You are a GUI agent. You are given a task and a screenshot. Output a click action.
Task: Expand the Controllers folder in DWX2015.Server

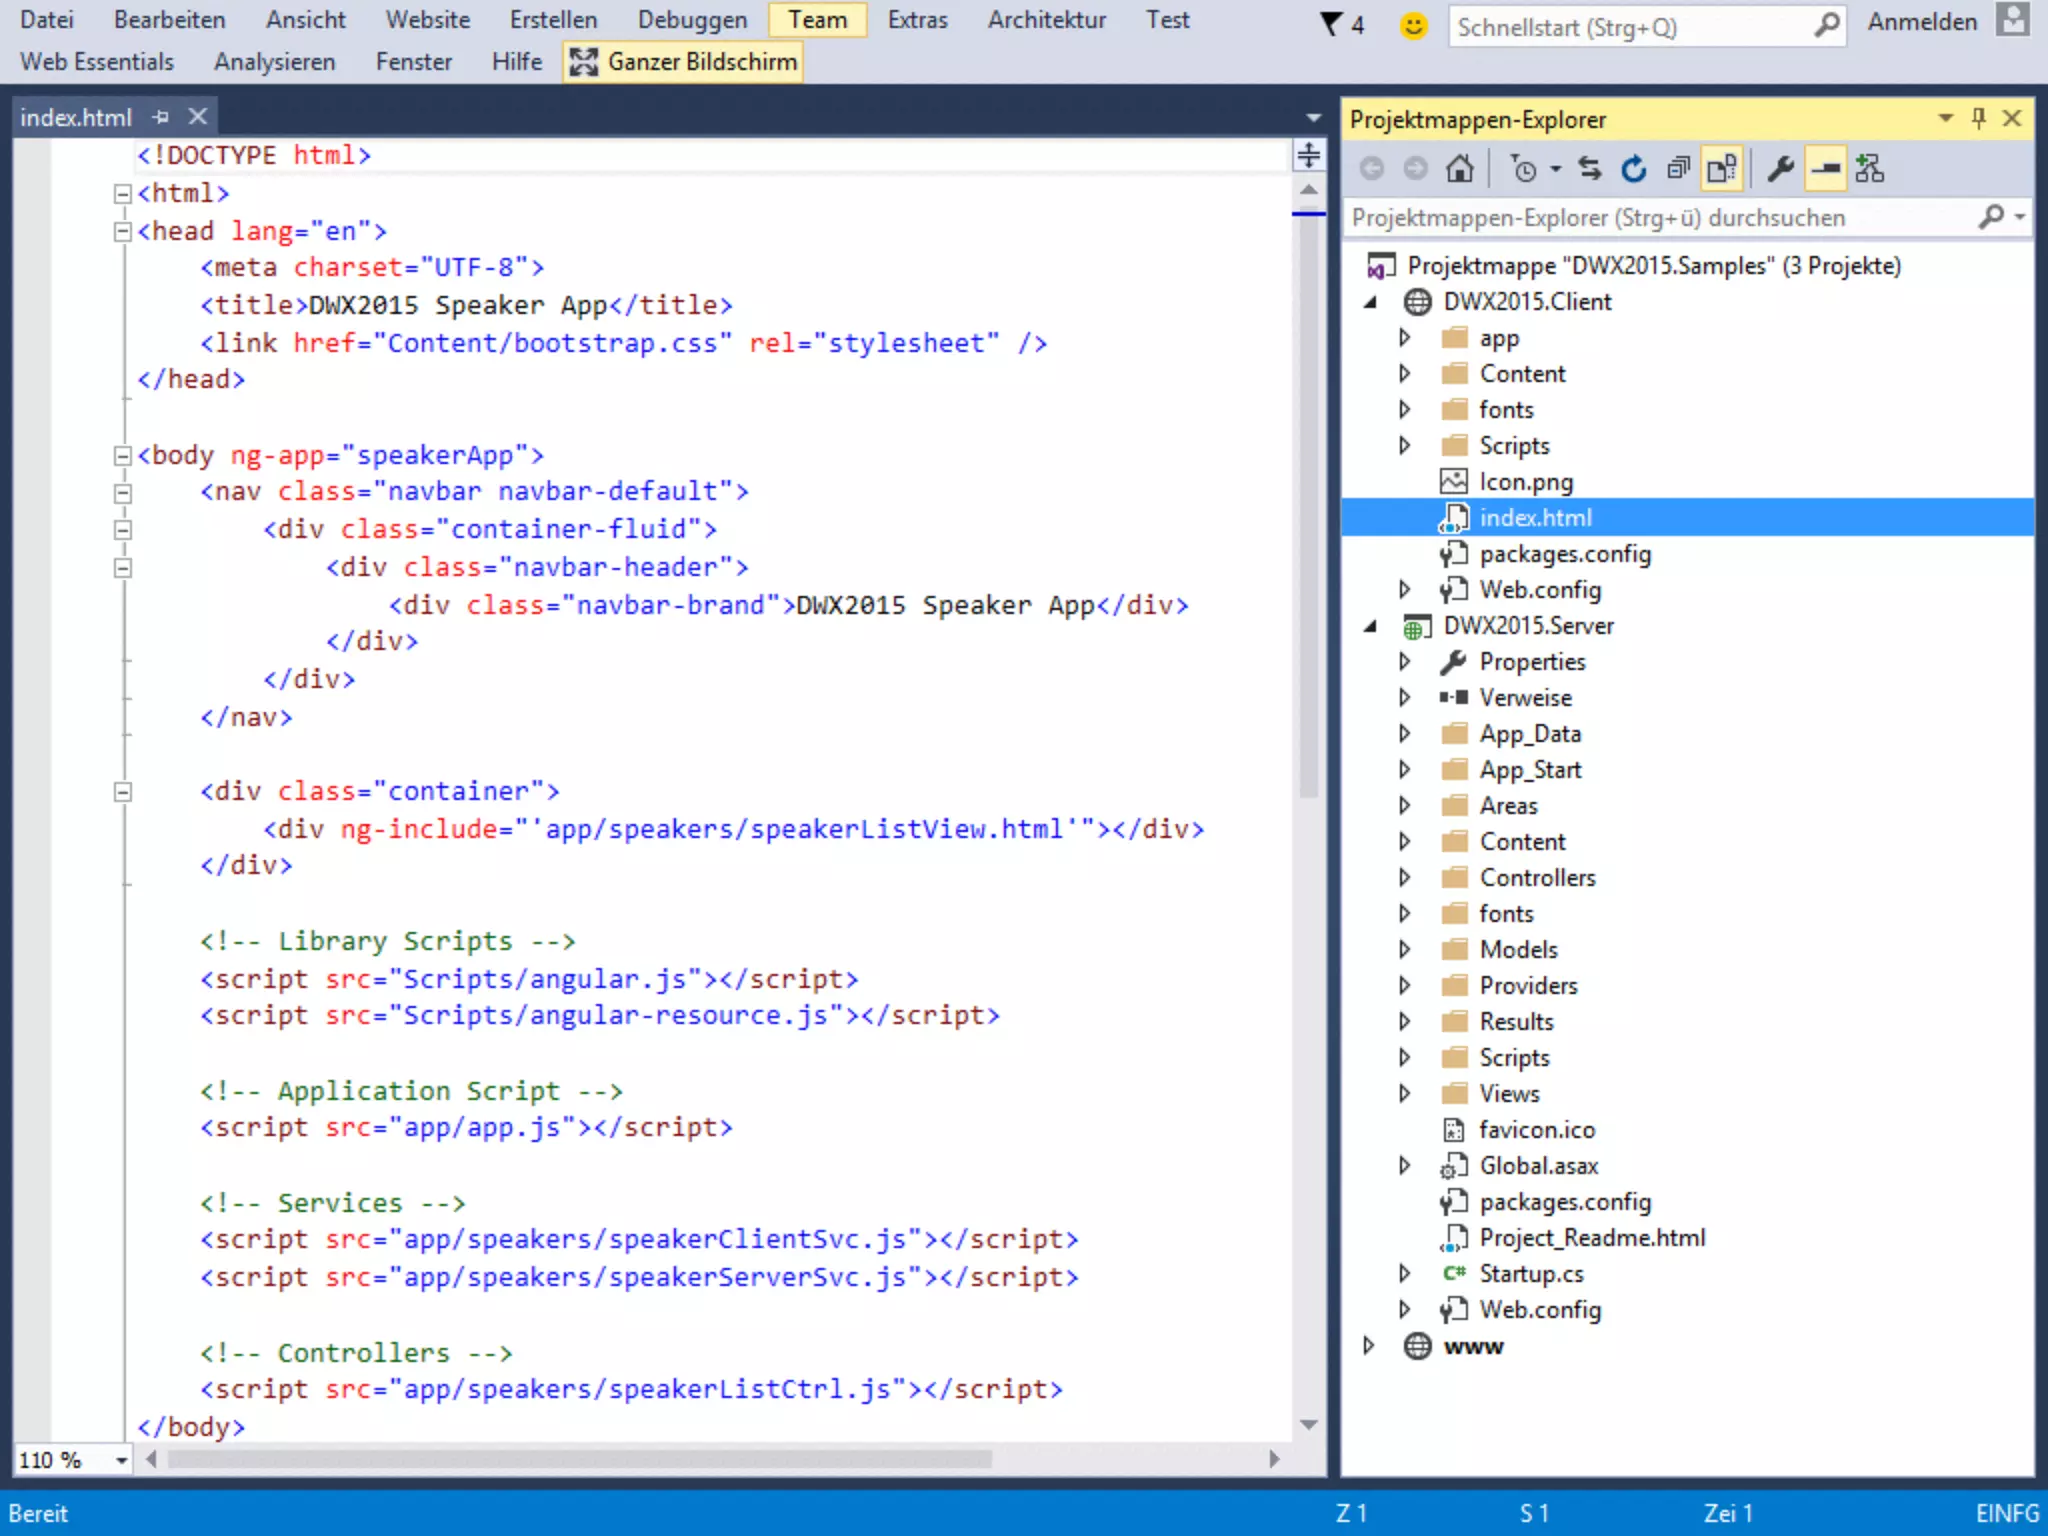click(1405, 877)
